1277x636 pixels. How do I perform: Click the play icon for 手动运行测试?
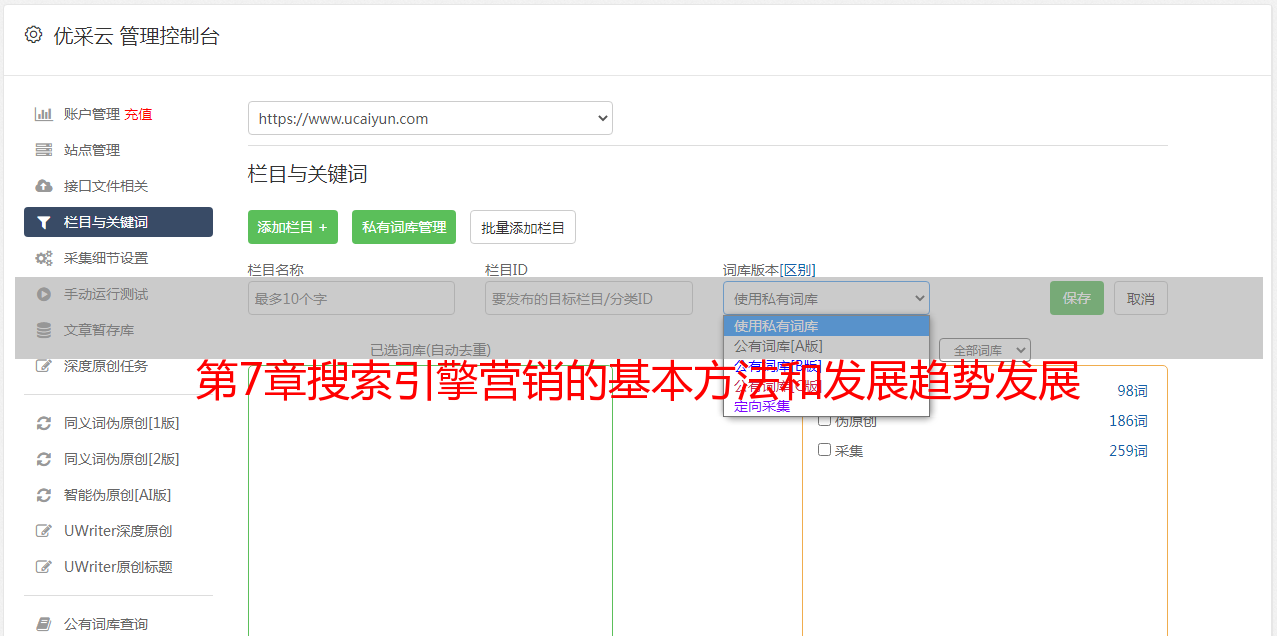point(43,294)
